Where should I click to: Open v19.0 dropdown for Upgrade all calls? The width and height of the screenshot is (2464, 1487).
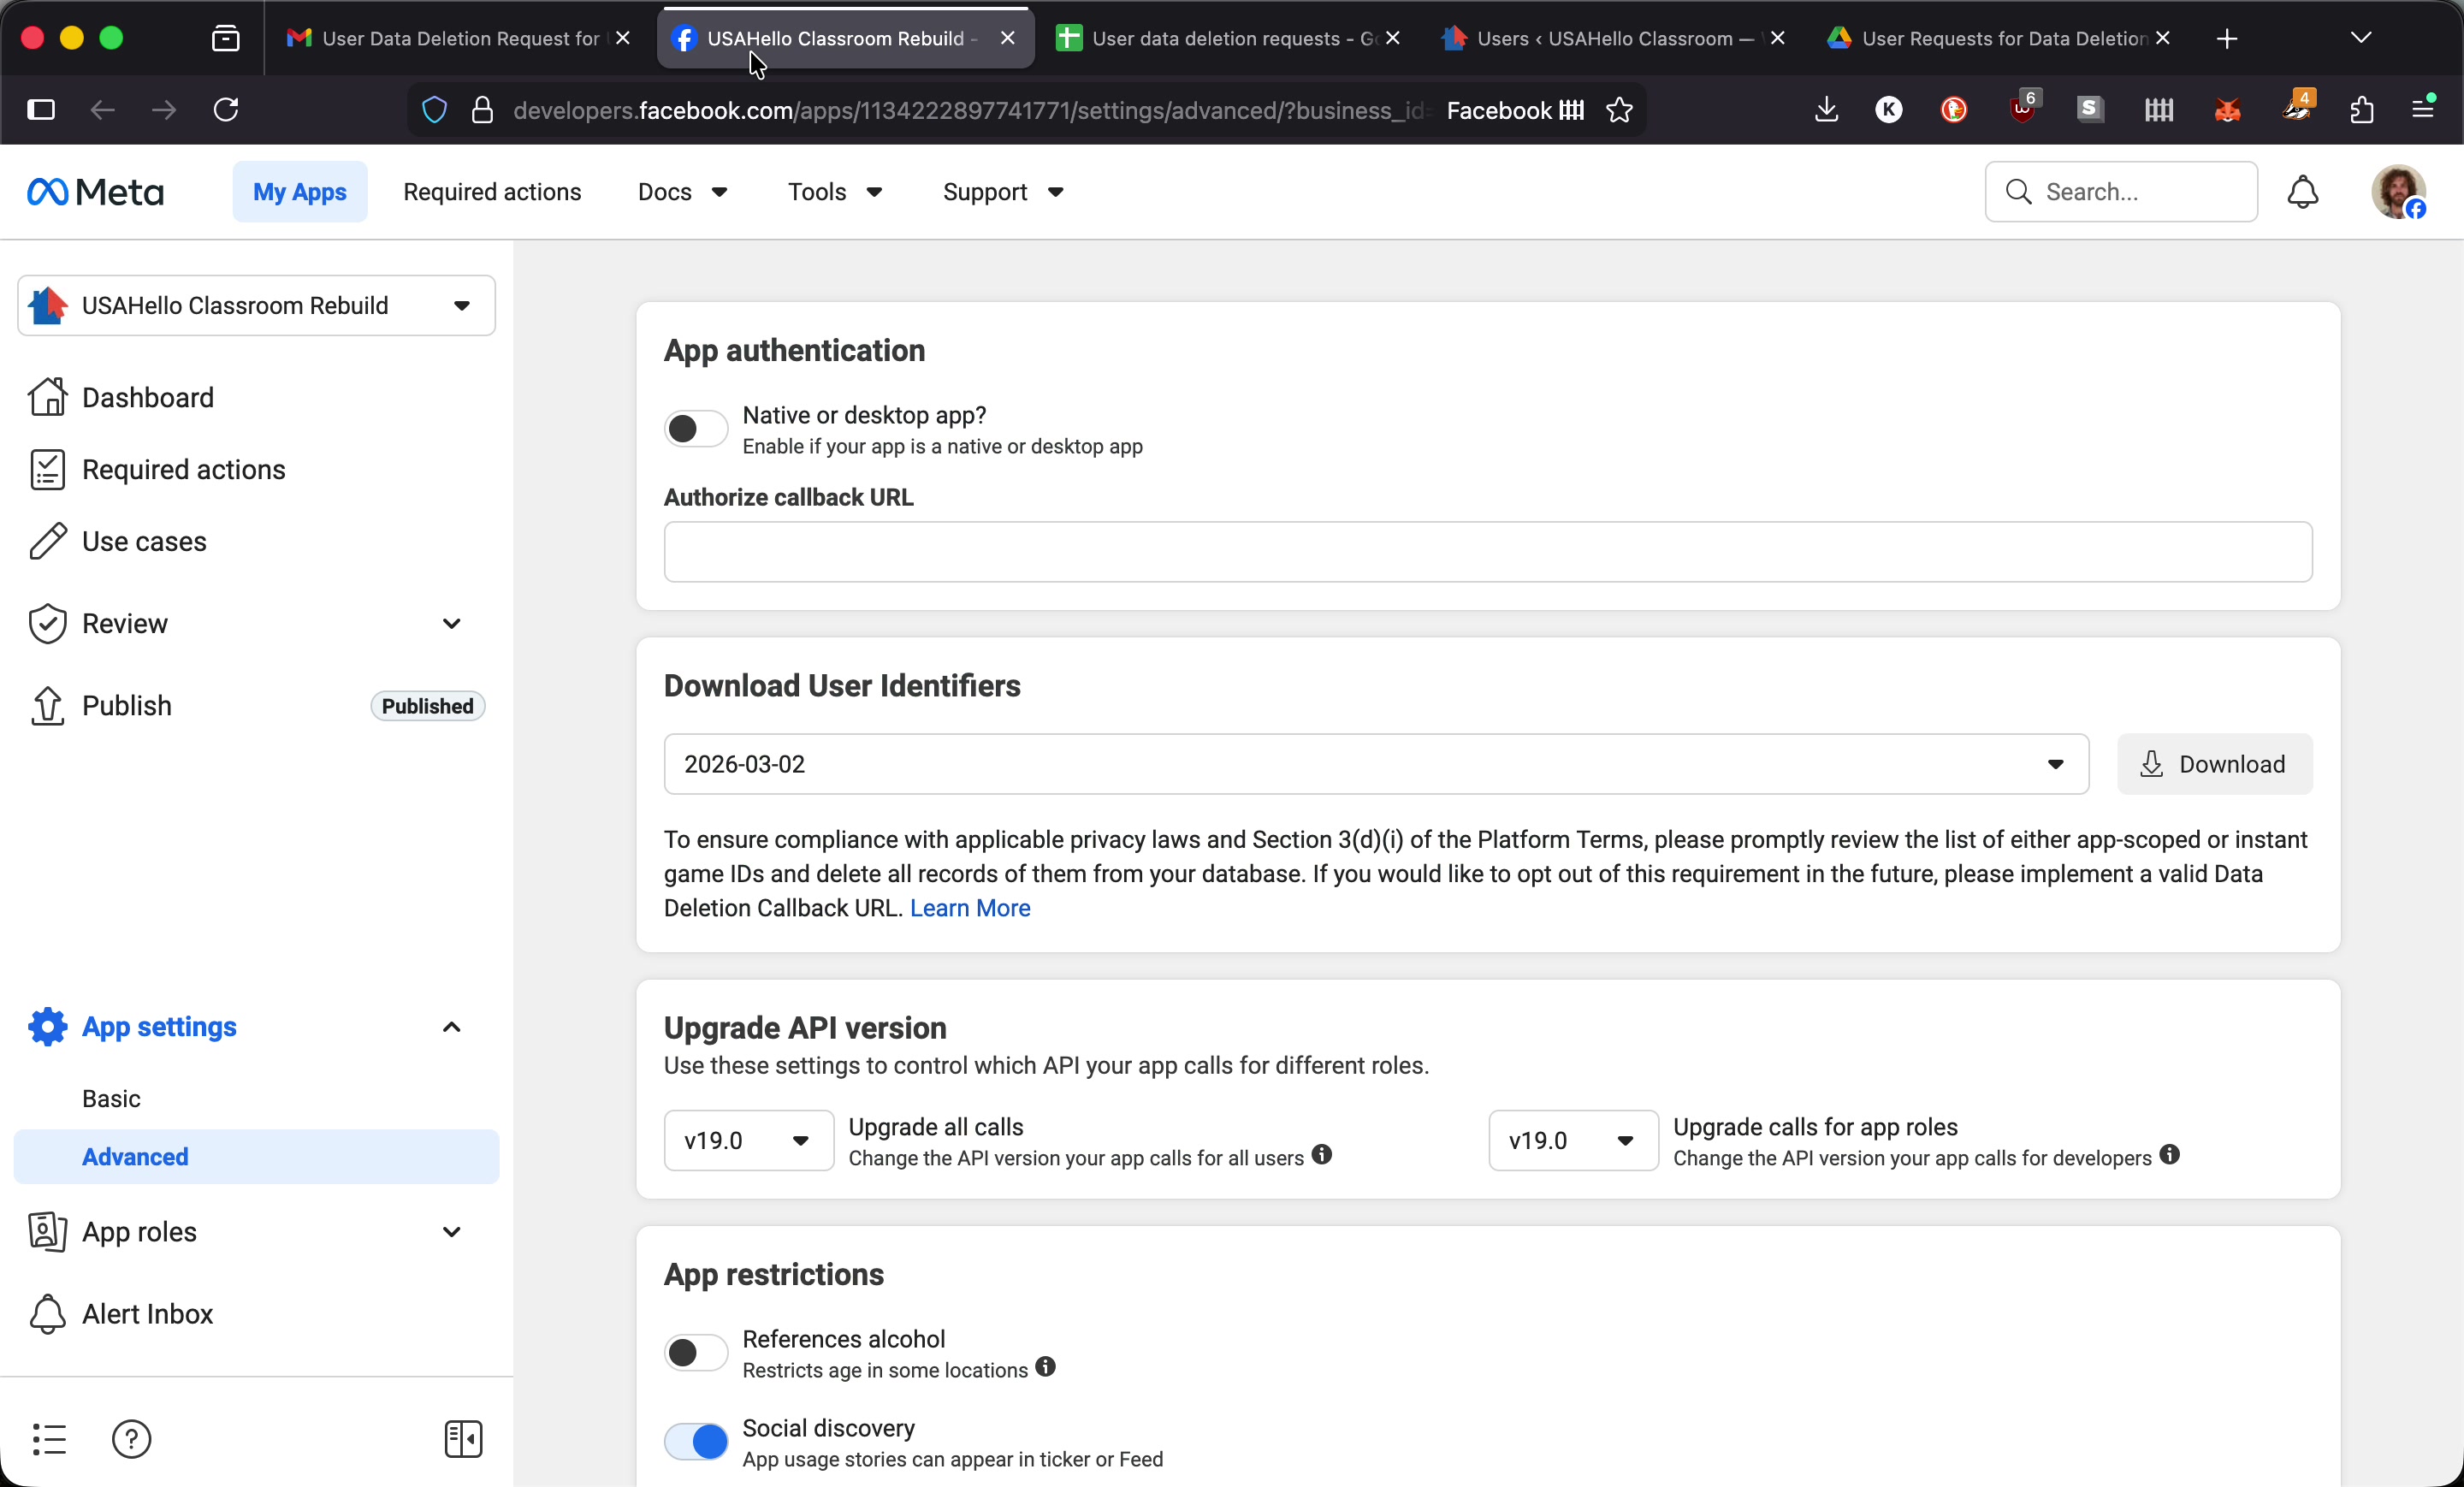tap(748, 1140)
